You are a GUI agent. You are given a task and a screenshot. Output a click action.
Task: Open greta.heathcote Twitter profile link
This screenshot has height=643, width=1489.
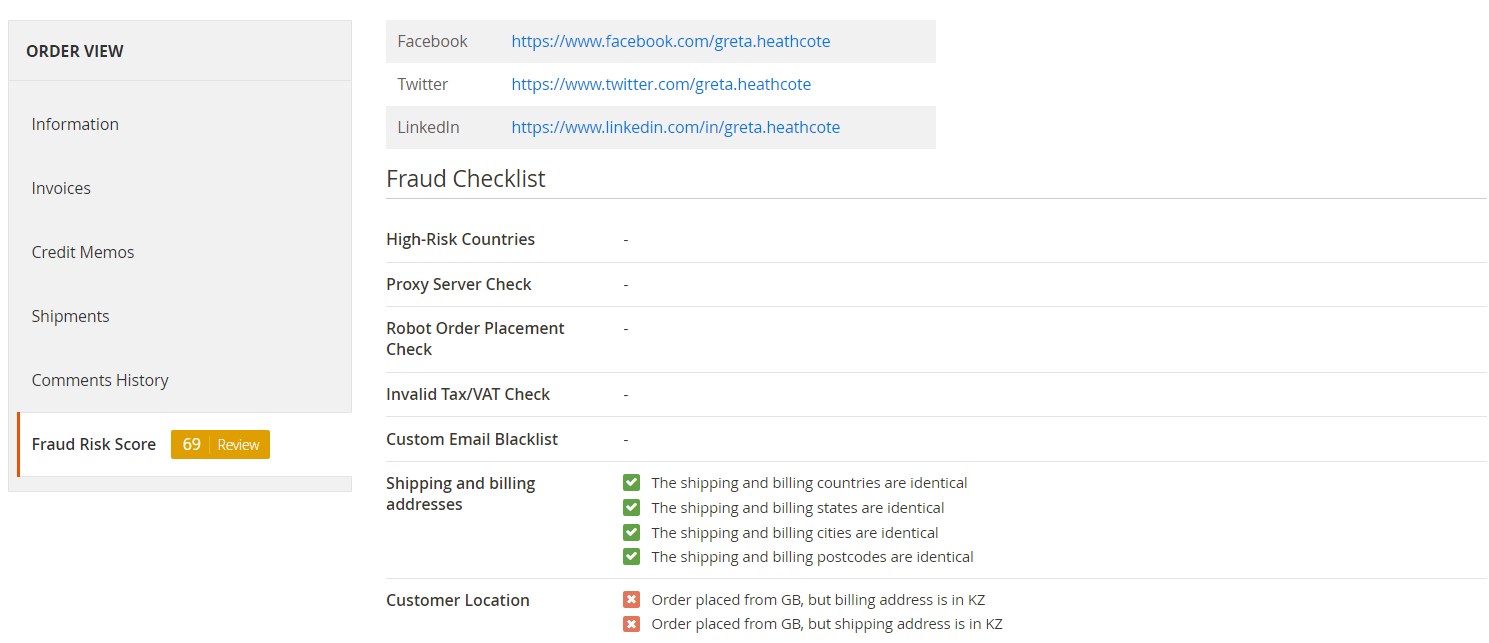[661, 84]
